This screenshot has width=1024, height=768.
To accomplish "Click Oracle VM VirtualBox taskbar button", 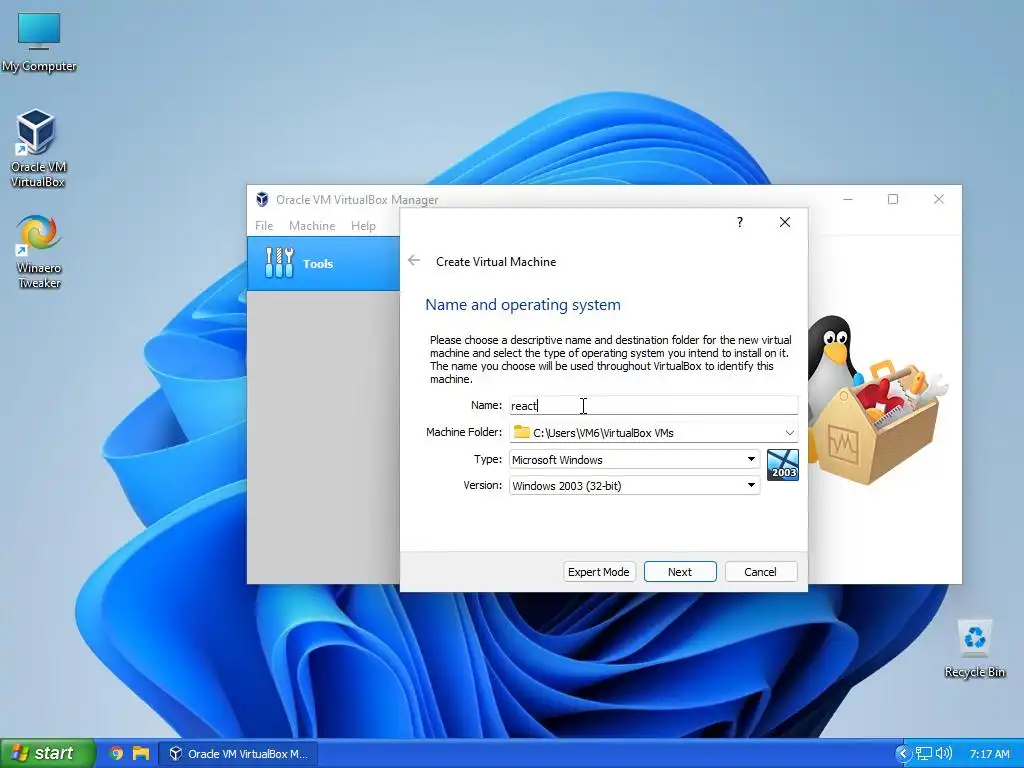I will tap(240, 753).
